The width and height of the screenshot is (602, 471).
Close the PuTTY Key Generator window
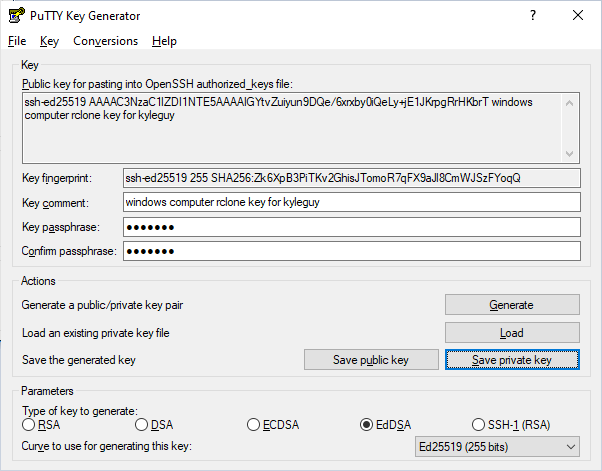pyautogui.click(x=578, y=16)
